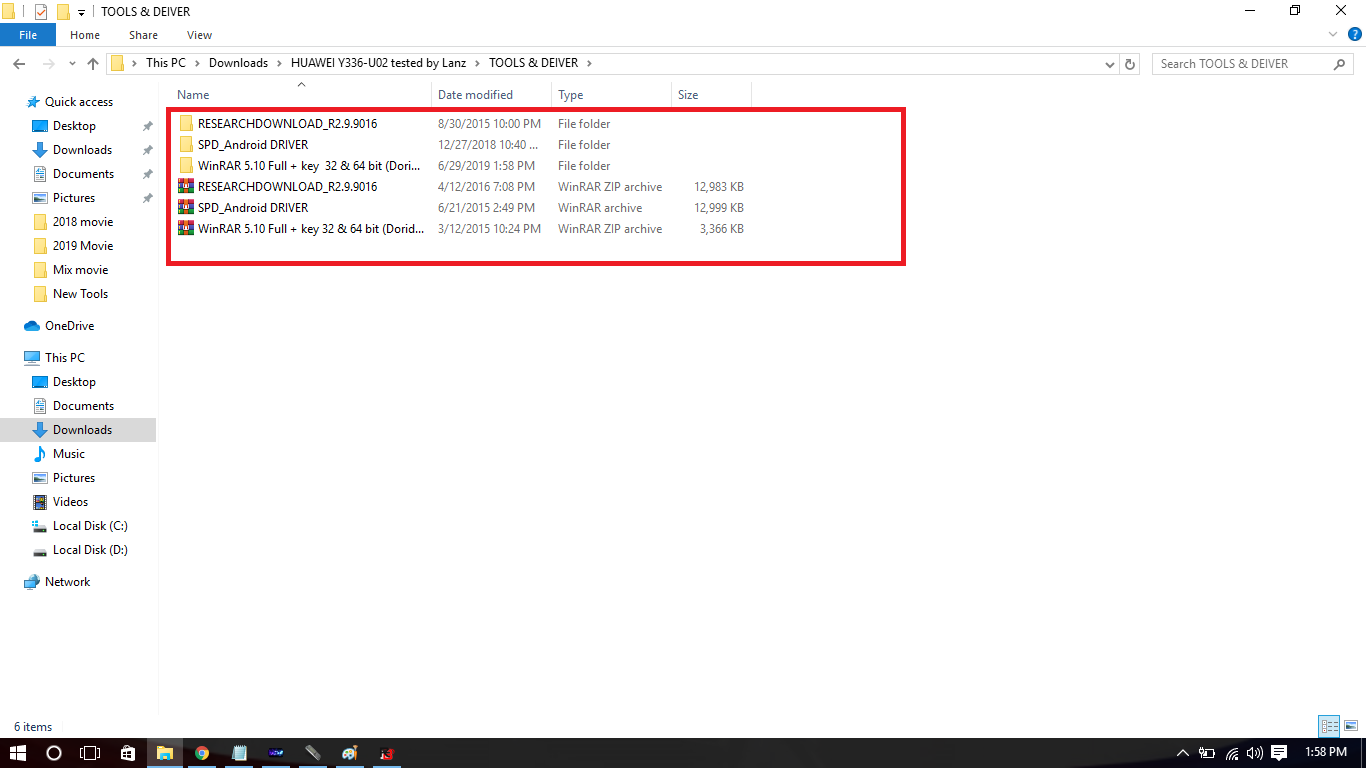Go back using the Back arrow
The image size is (1366, 768).
[x=19, y=63]
